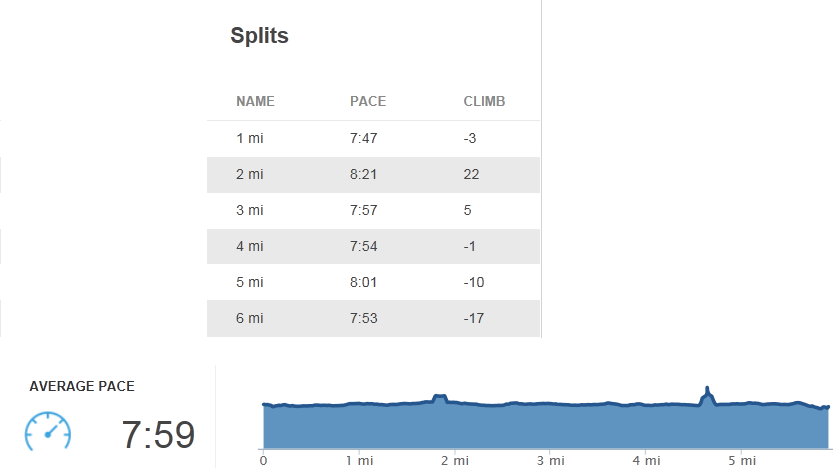Viewport: 833px width, 474px height.
Task: Click the 3 mi axis label on chart
Action: (550, 461)
